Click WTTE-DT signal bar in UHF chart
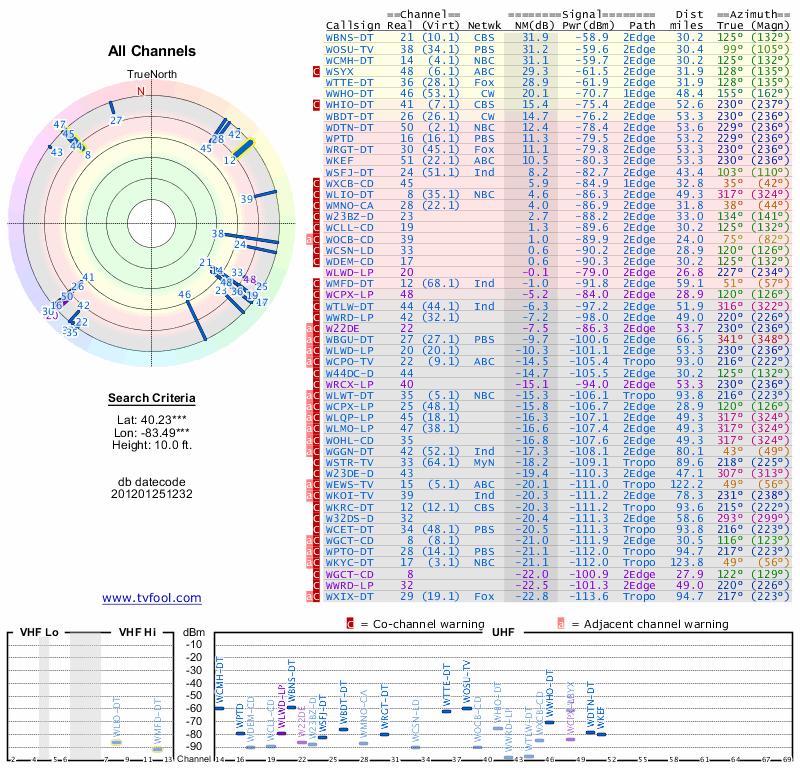The height and width of the screenshot is (768, 800). click(x=446, y=711)
